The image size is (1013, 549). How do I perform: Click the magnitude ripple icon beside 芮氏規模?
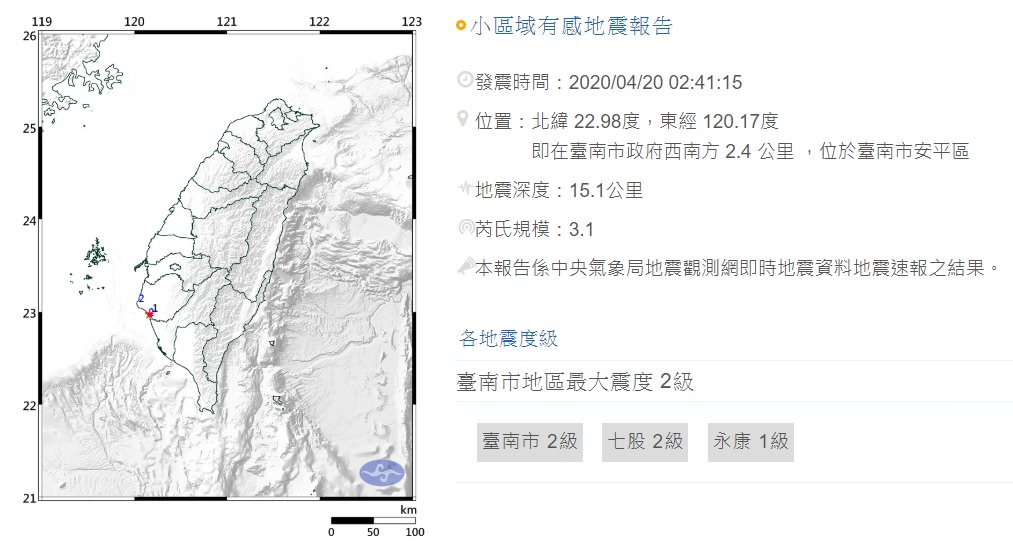click(465, 227)
